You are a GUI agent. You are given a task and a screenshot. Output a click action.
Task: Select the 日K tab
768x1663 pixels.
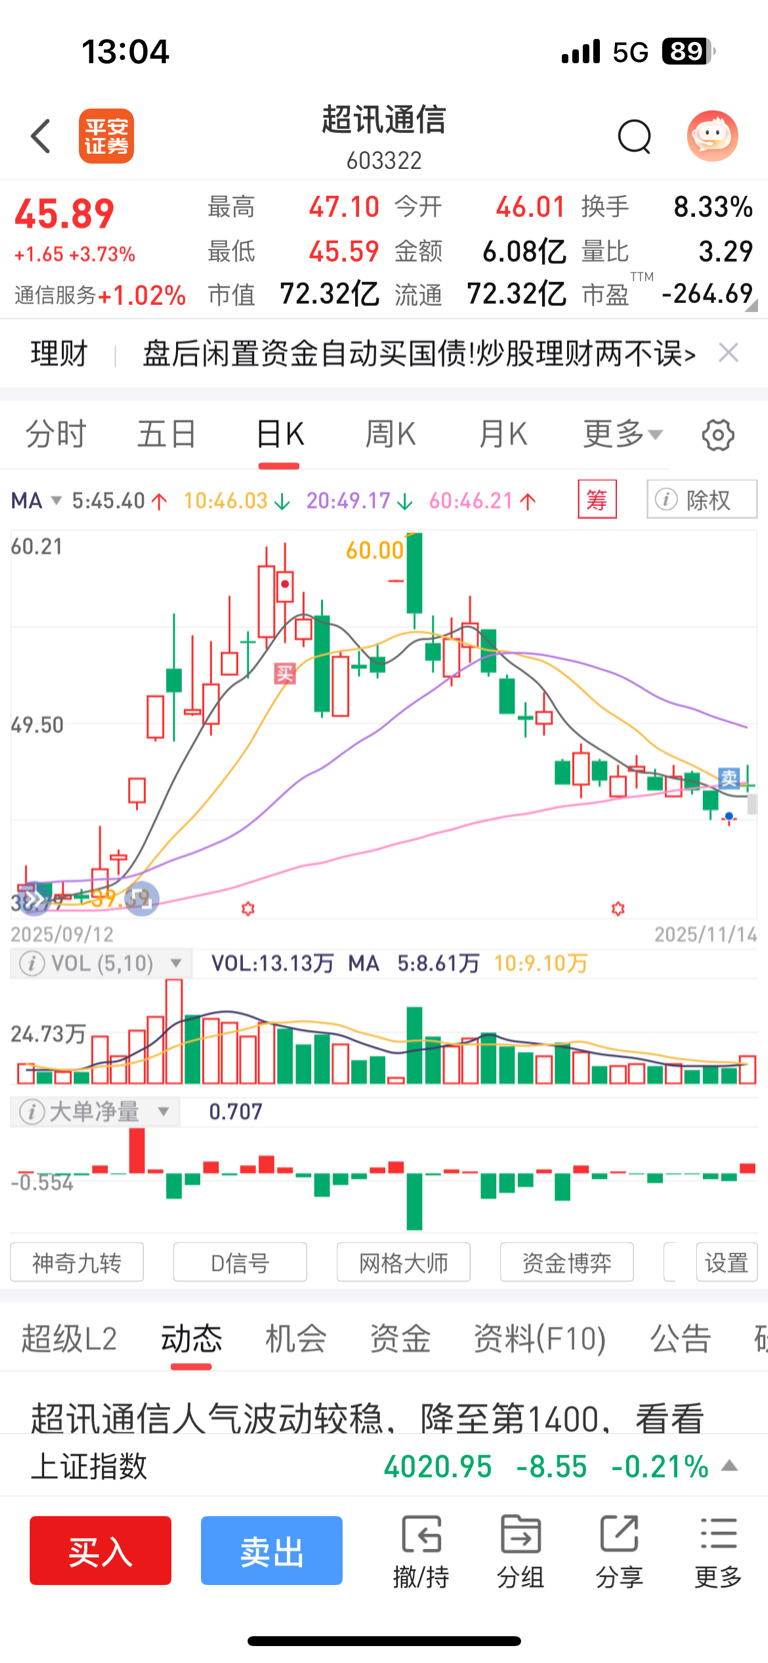pyautogui.click(x=279, y=434)
